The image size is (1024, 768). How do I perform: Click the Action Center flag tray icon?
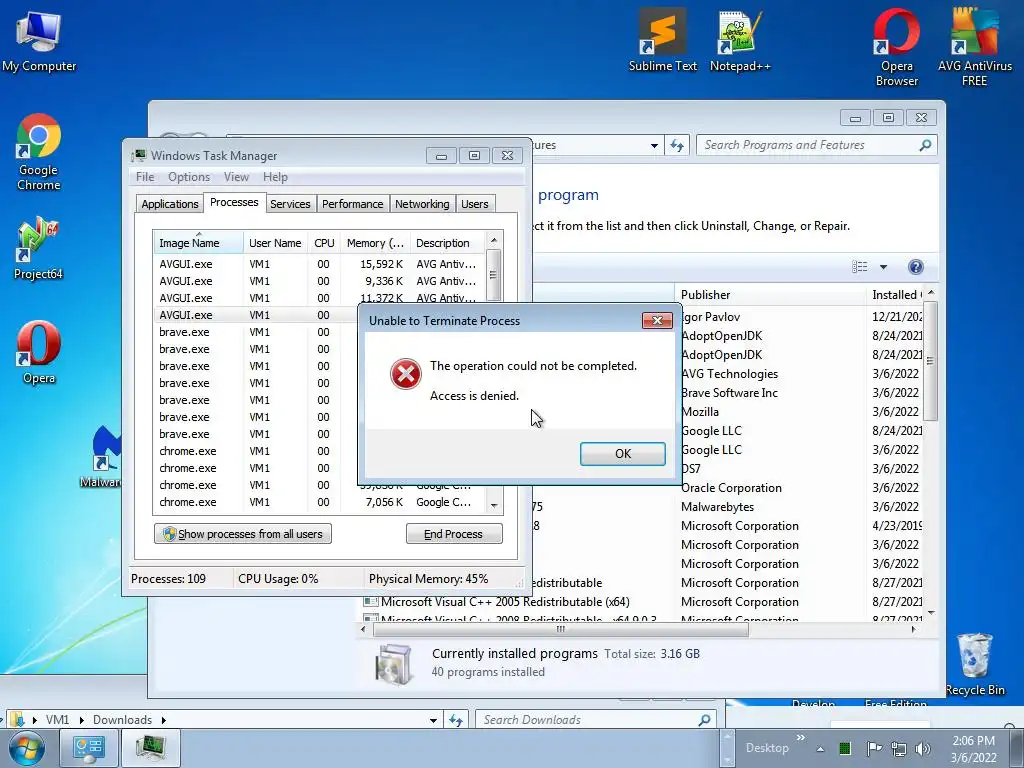pyautogui.click(x=874, y=748)
